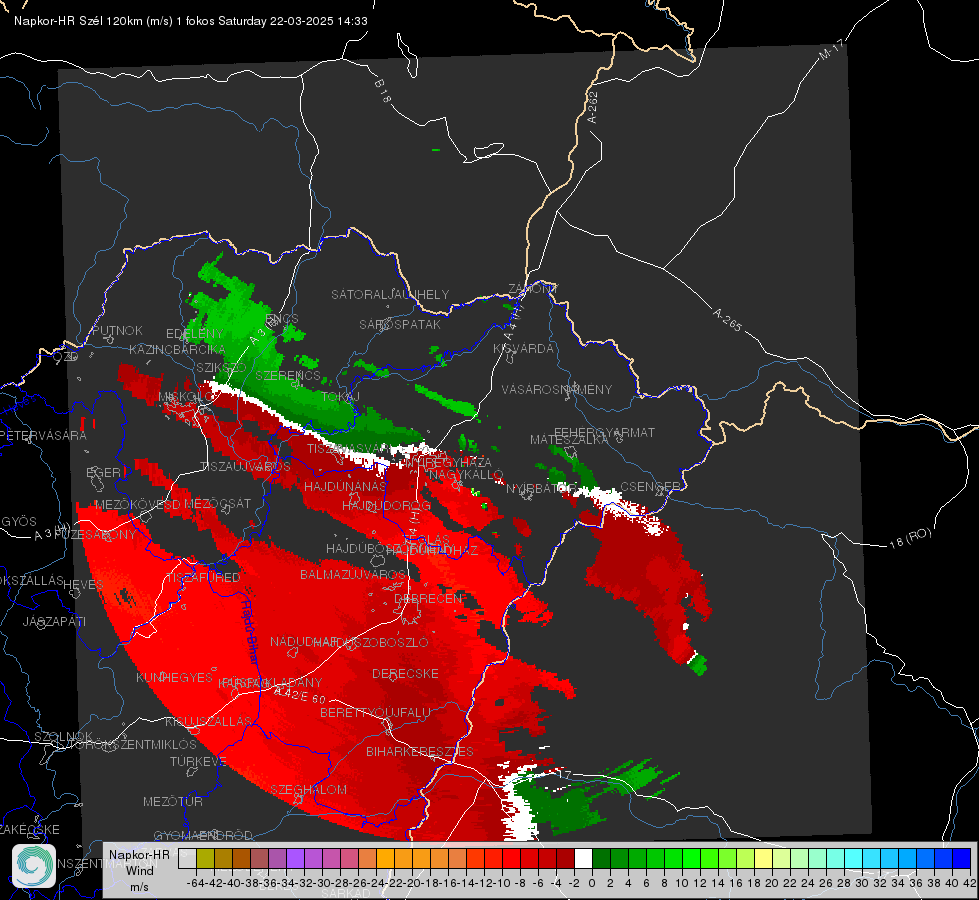Click the blue Hajdú-Bihar county label
The image size is (979, 900).
249,633
